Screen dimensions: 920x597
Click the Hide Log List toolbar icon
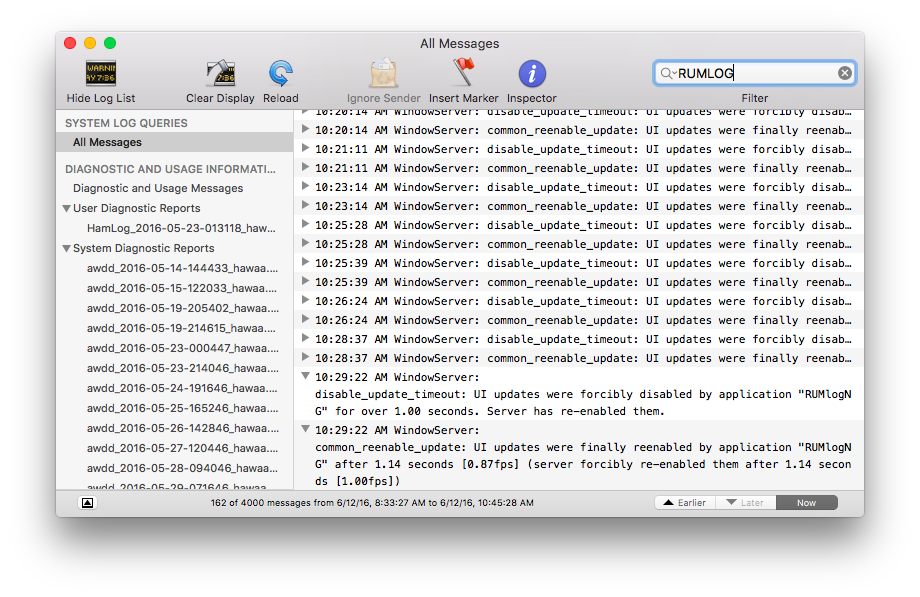[101, 74]
